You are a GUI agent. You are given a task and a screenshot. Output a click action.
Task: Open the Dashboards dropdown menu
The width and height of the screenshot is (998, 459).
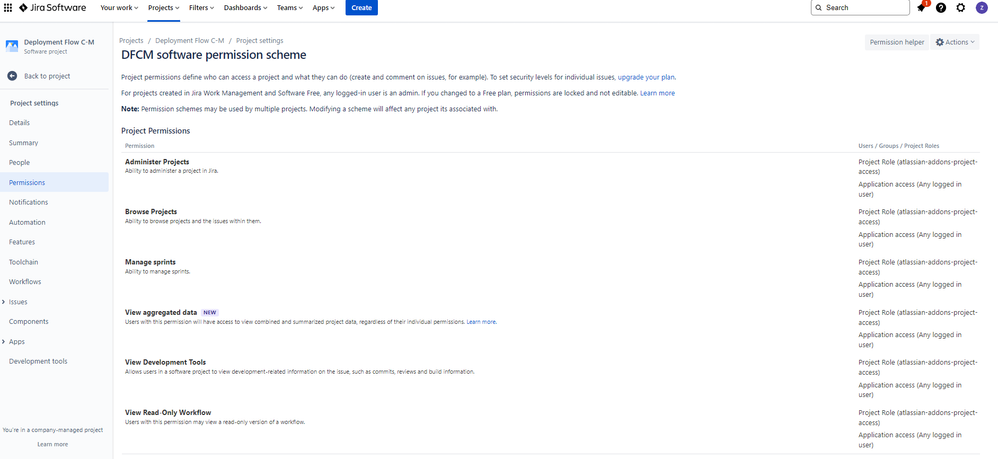point(246,8)
